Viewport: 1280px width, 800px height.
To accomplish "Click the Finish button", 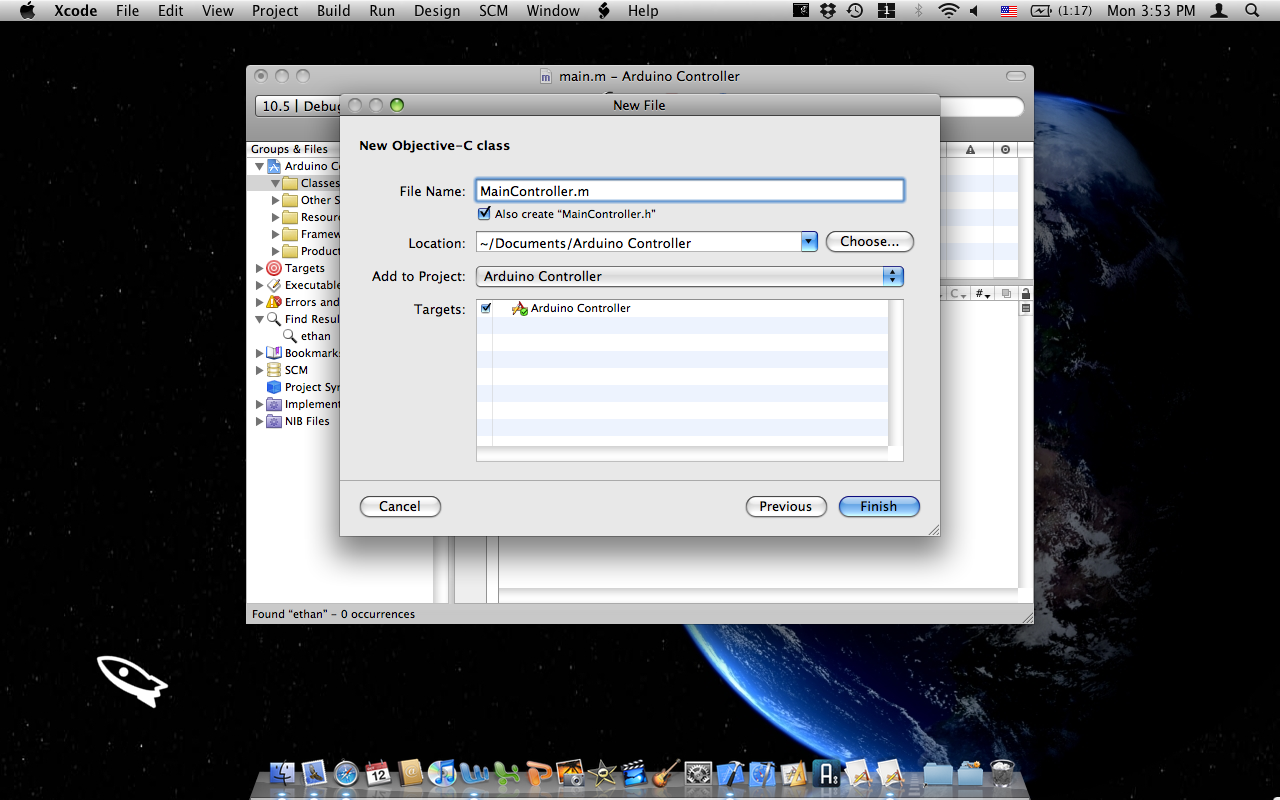I will (879, 506).
